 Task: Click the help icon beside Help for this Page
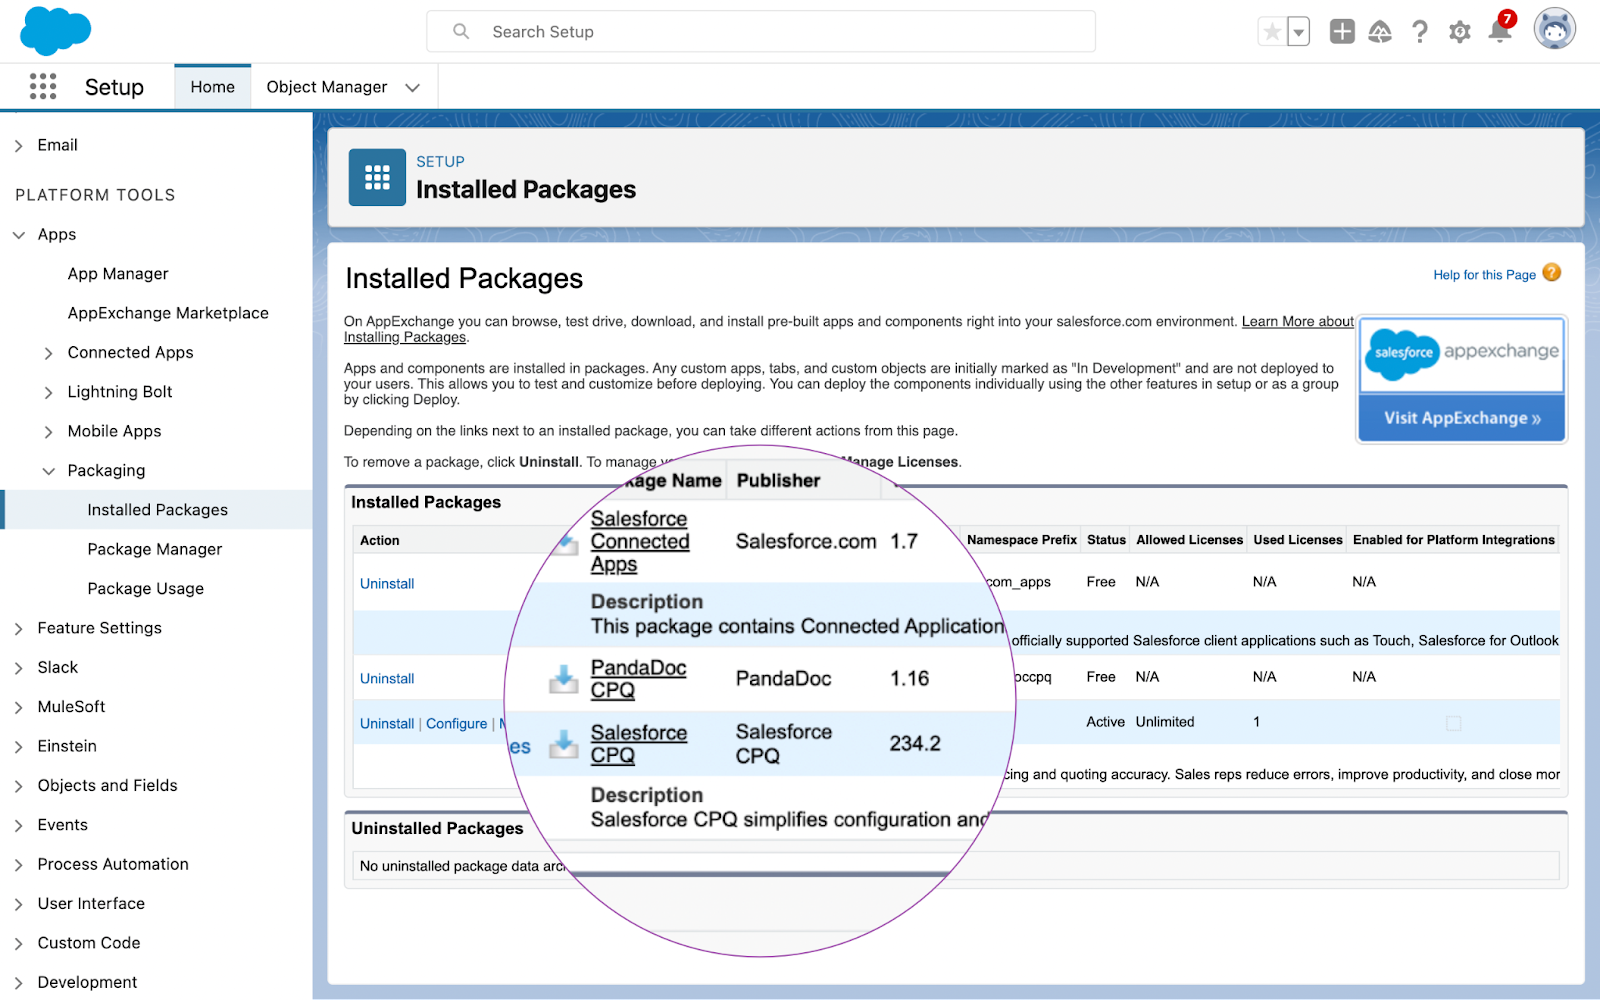pyautogui.click(x=1552, y=273)
